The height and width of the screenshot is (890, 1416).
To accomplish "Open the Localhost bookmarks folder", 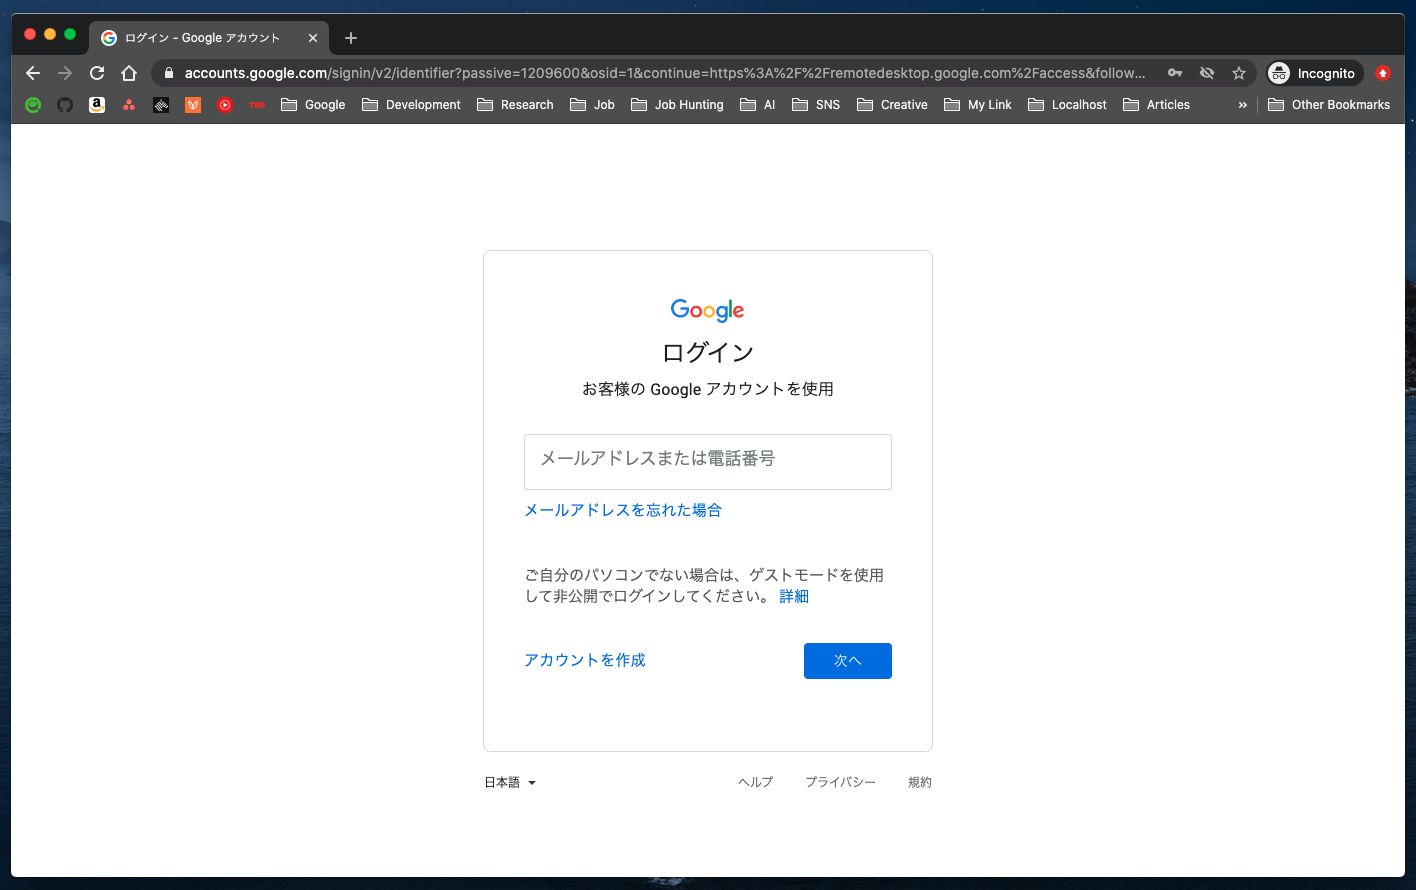I will [1068, 104].
